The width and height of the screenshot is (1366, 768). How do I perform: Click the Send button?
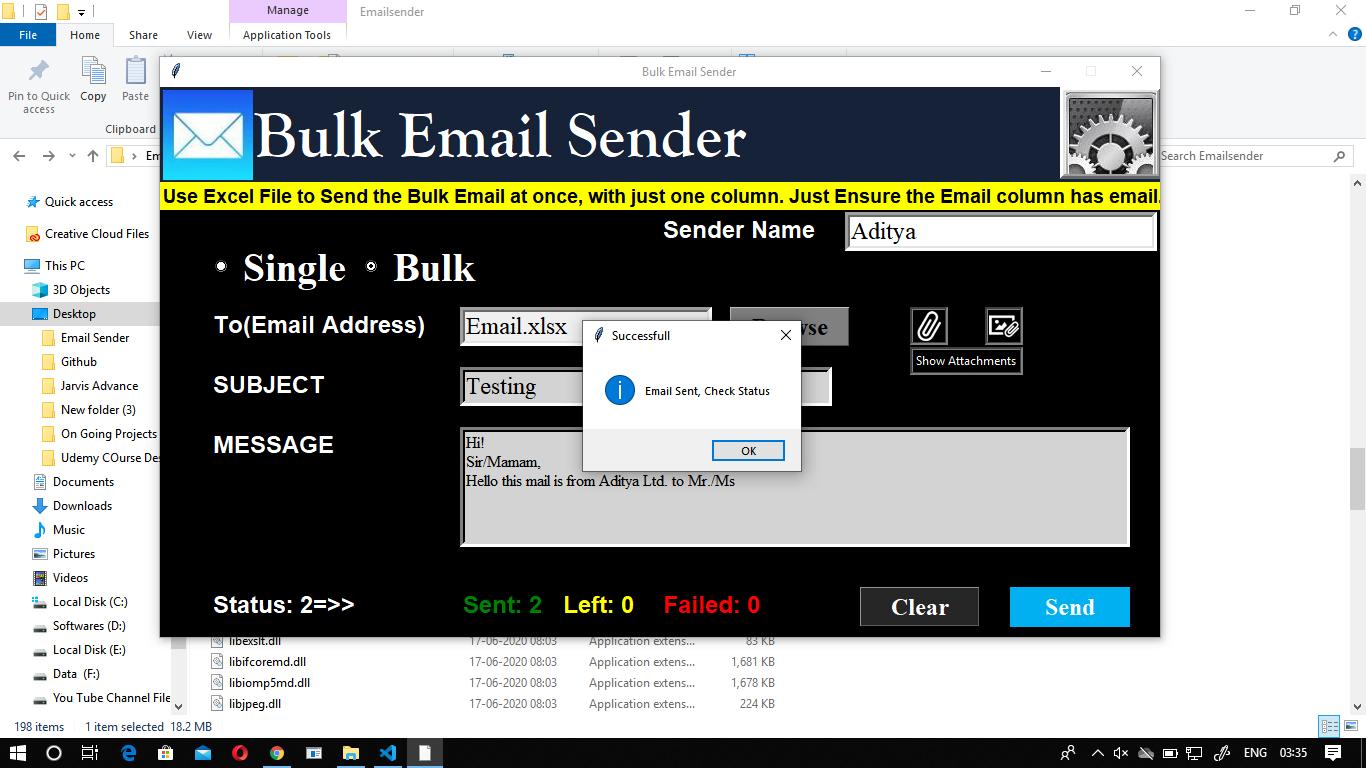[1069, 607]
